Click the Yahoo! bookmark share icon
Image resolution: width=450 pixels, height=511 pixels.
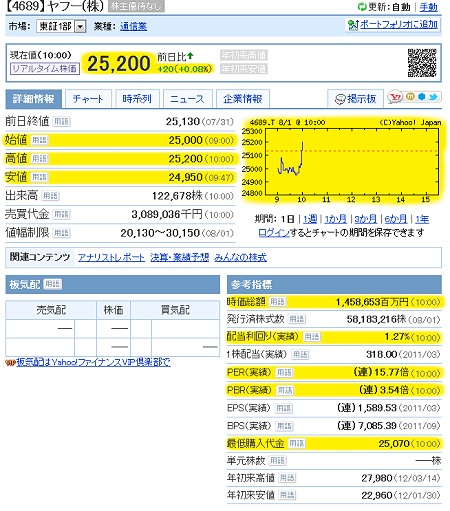(x=396, y=97)
